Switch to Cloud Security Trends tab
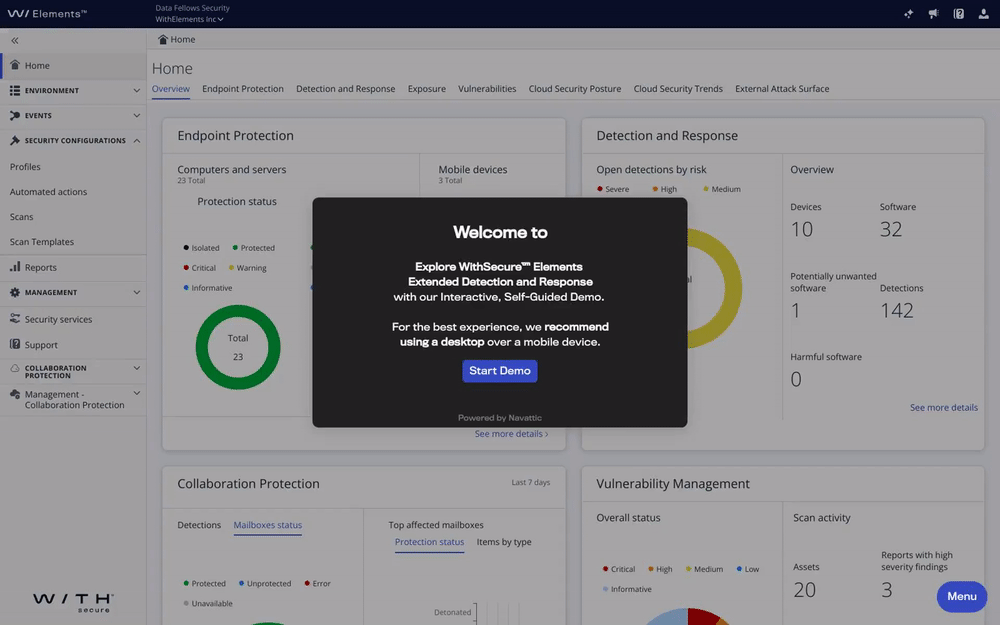Screen dimensions: 1000x625 click(678, 89)
